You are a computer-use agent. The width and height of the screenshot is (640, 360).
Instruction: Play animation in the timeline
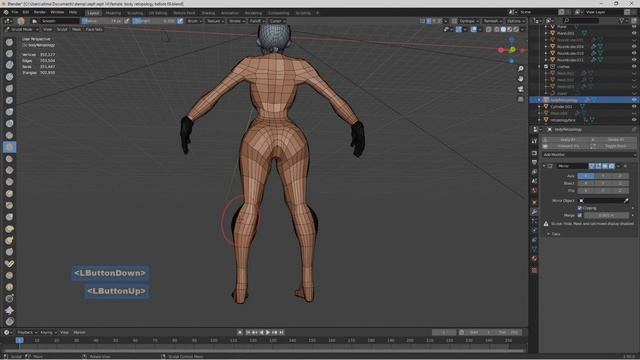268,332
